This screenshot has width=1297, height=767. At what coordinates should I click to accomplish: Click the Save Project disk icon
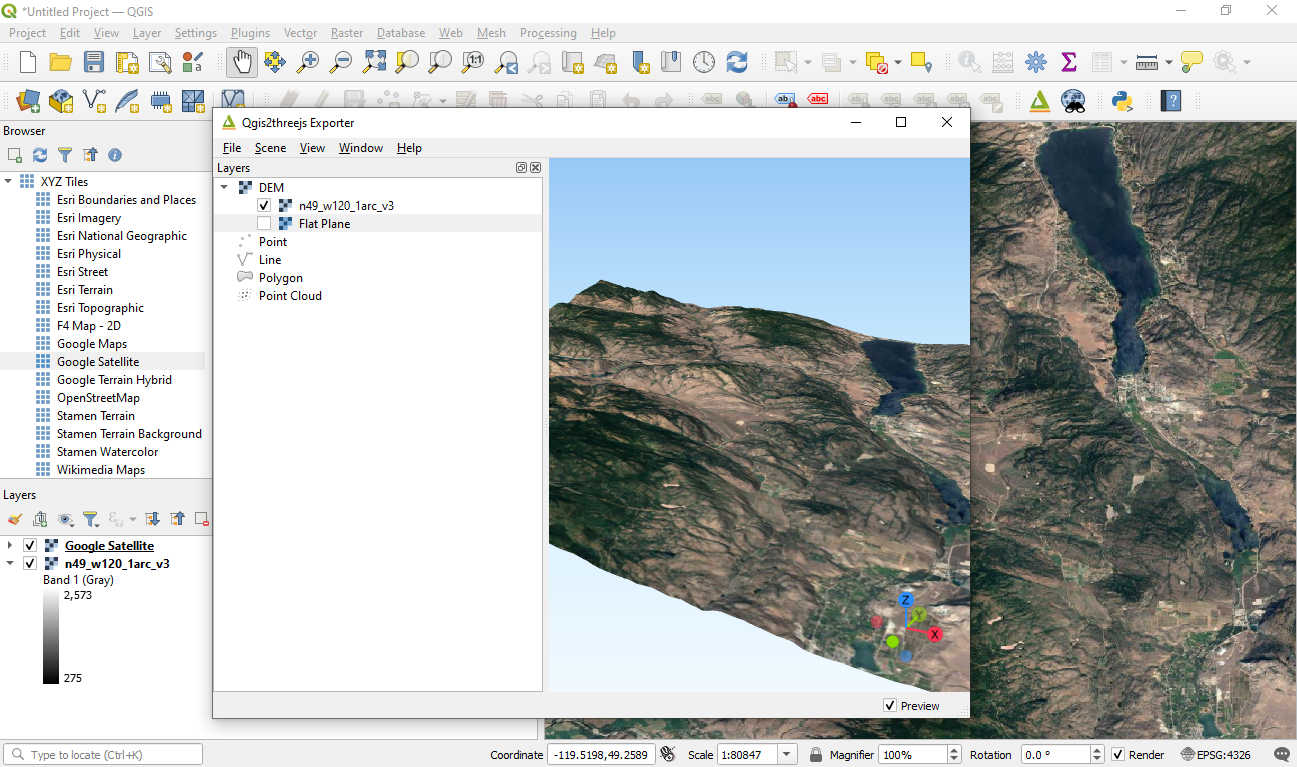[93, 62]
